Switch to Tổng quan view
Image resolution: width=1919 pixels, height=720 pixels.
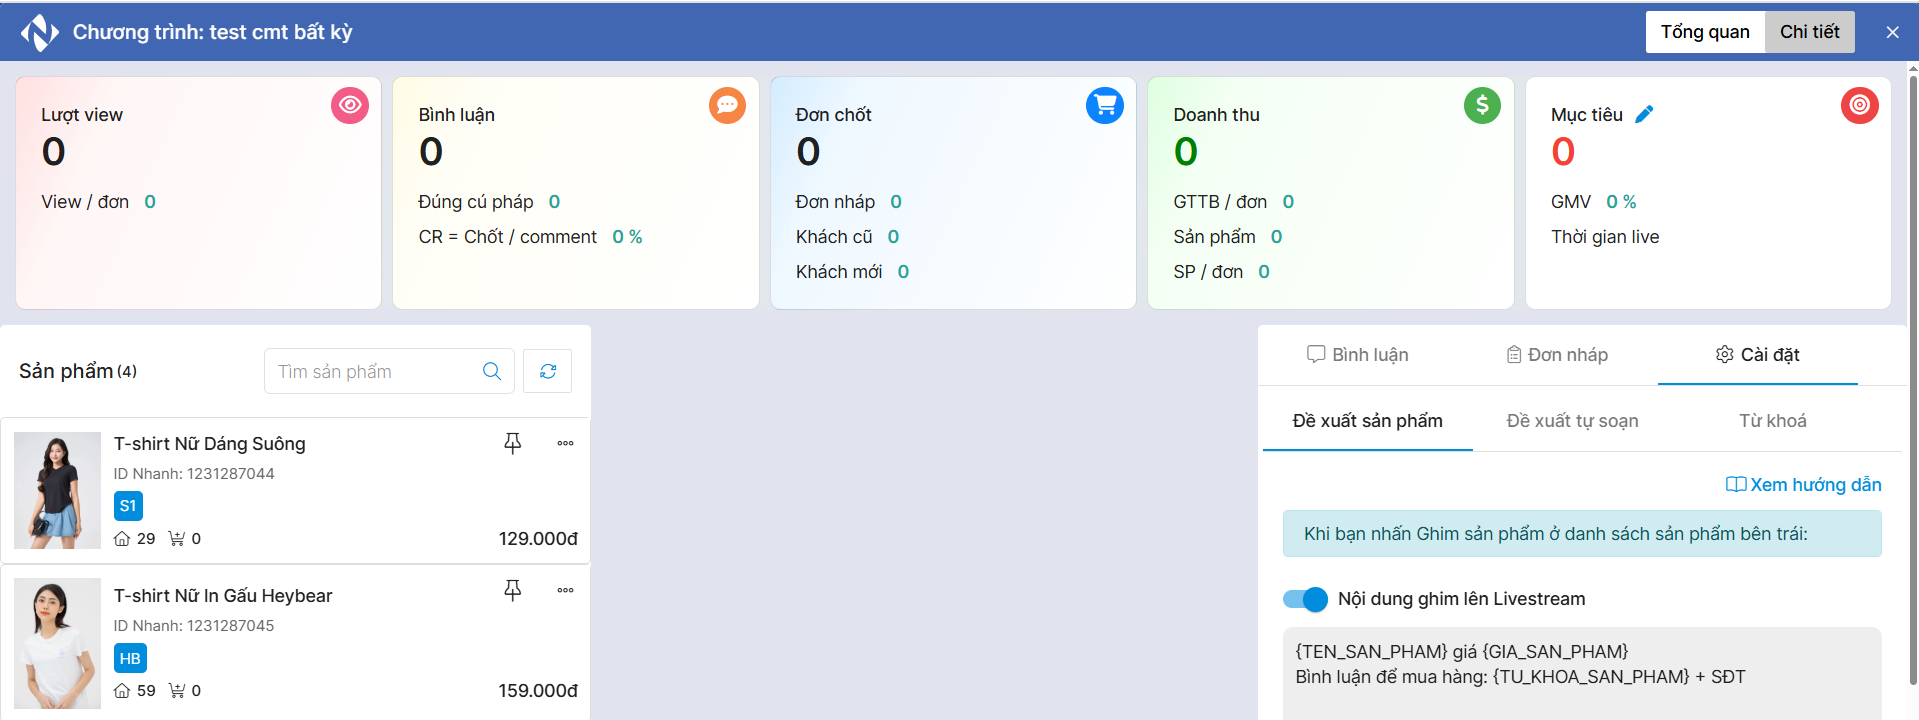(x=1705, y=32)
